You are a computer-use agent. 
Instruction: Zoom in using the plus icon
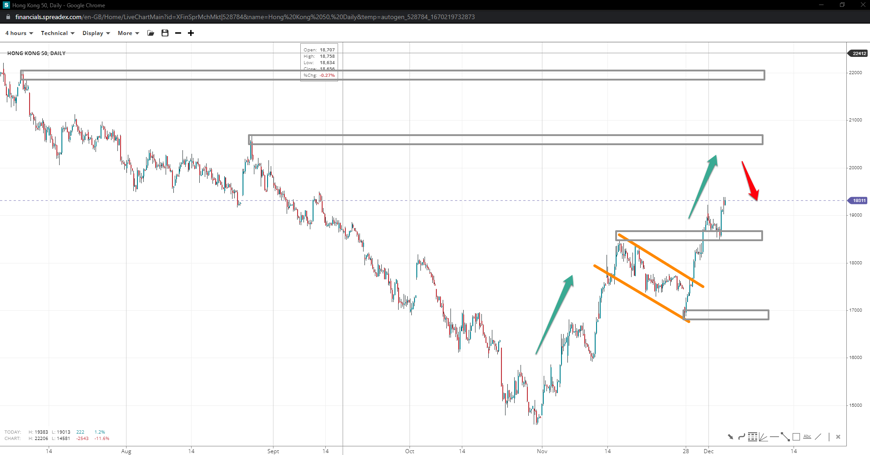(191, 33)
